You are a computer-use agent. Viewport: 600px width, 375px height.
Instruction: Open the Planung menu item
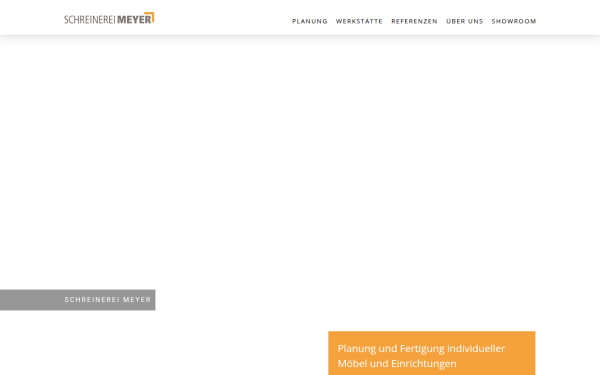pyautogui.click(x=310, y=21)
